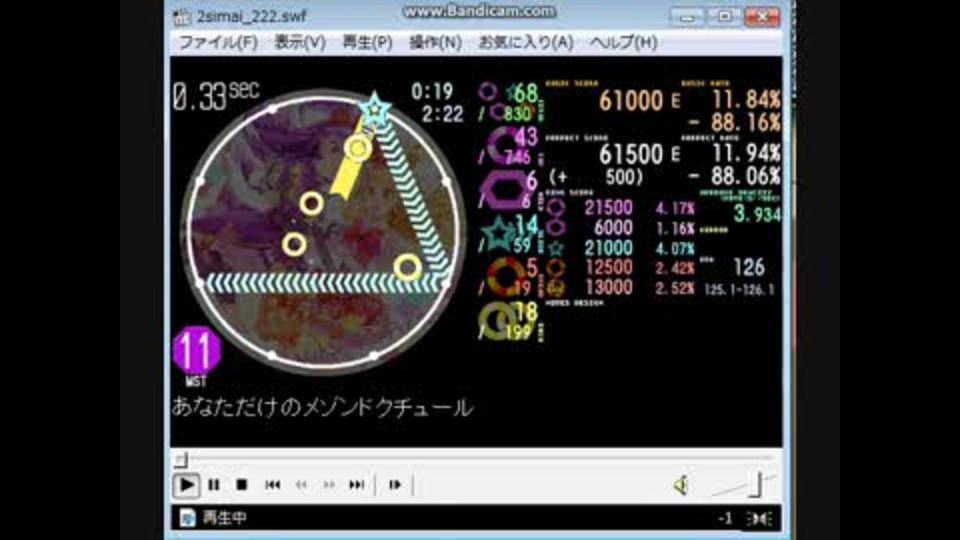960x540 pixels.
Task: Click the 2:22 total time
Action: 442,114
